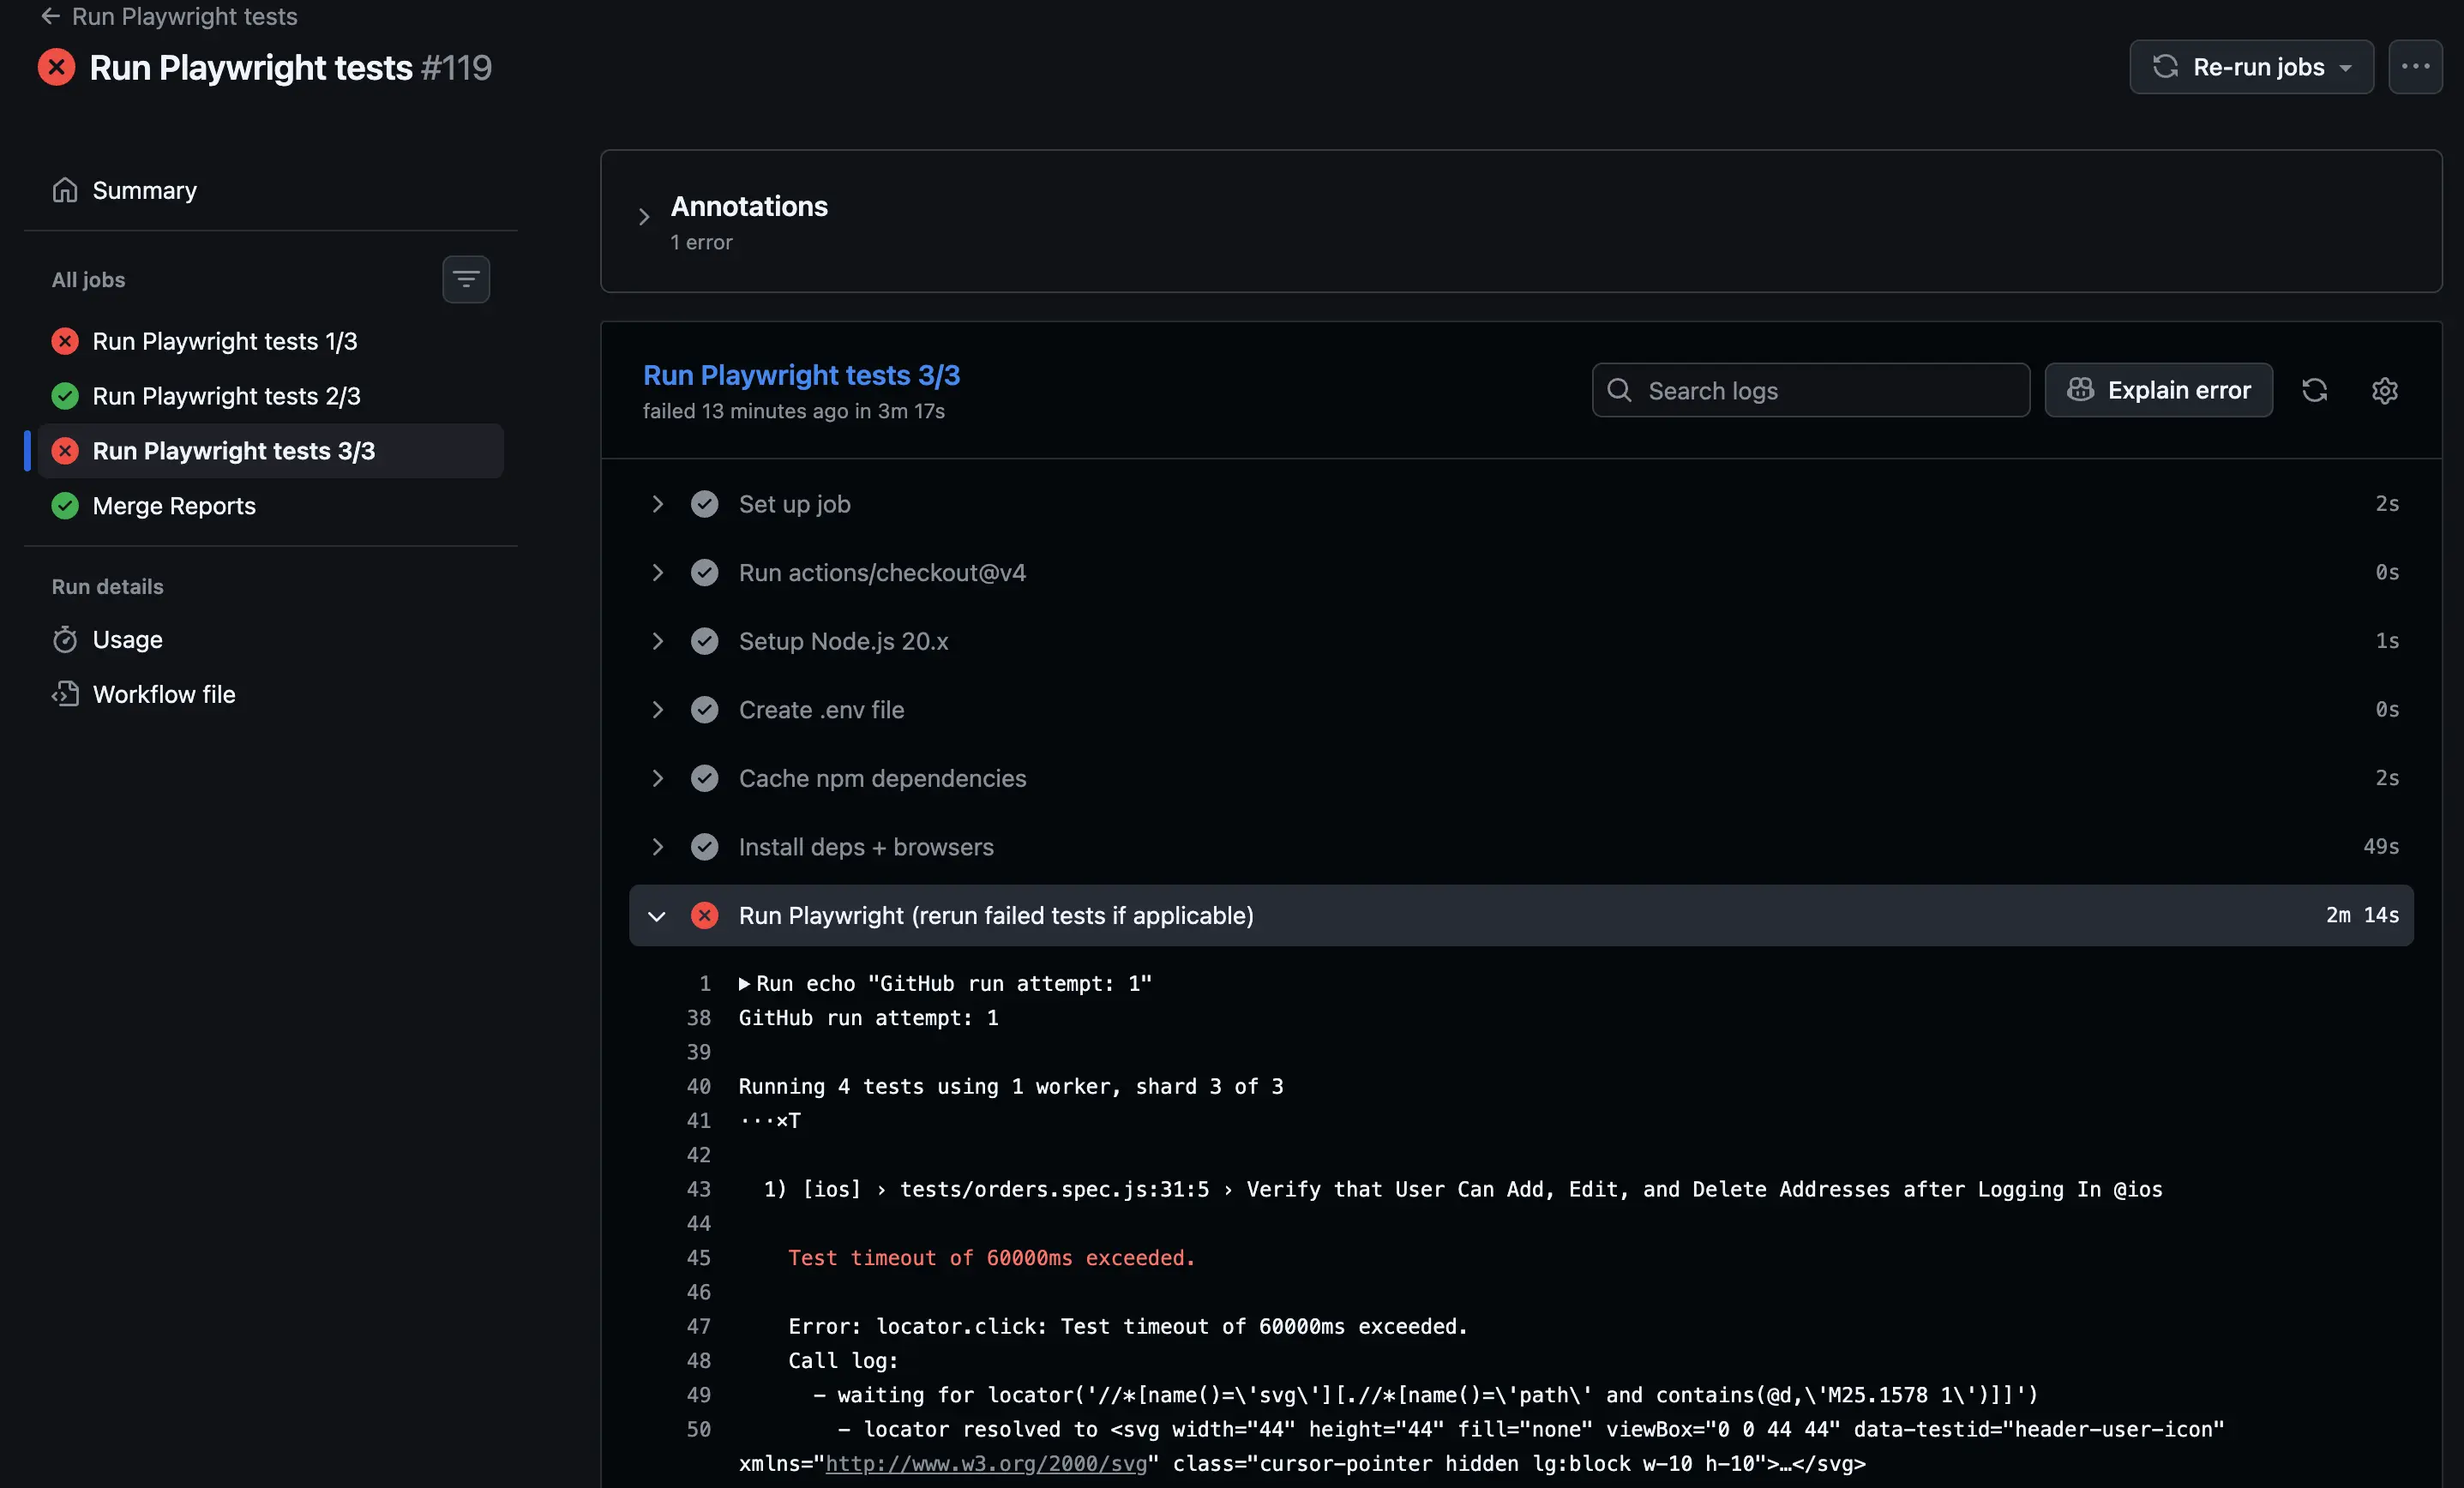
Task: Click Run Playwright tests 3/3 heading link
Action: pos(801,375)
